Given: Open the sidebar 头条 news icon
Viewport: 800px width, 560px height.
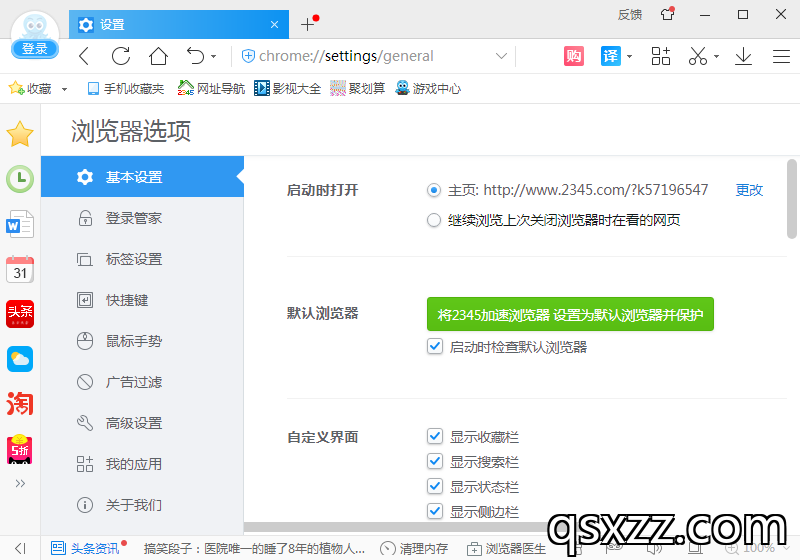Looking at the screenshot, I should tap(20, 314).
